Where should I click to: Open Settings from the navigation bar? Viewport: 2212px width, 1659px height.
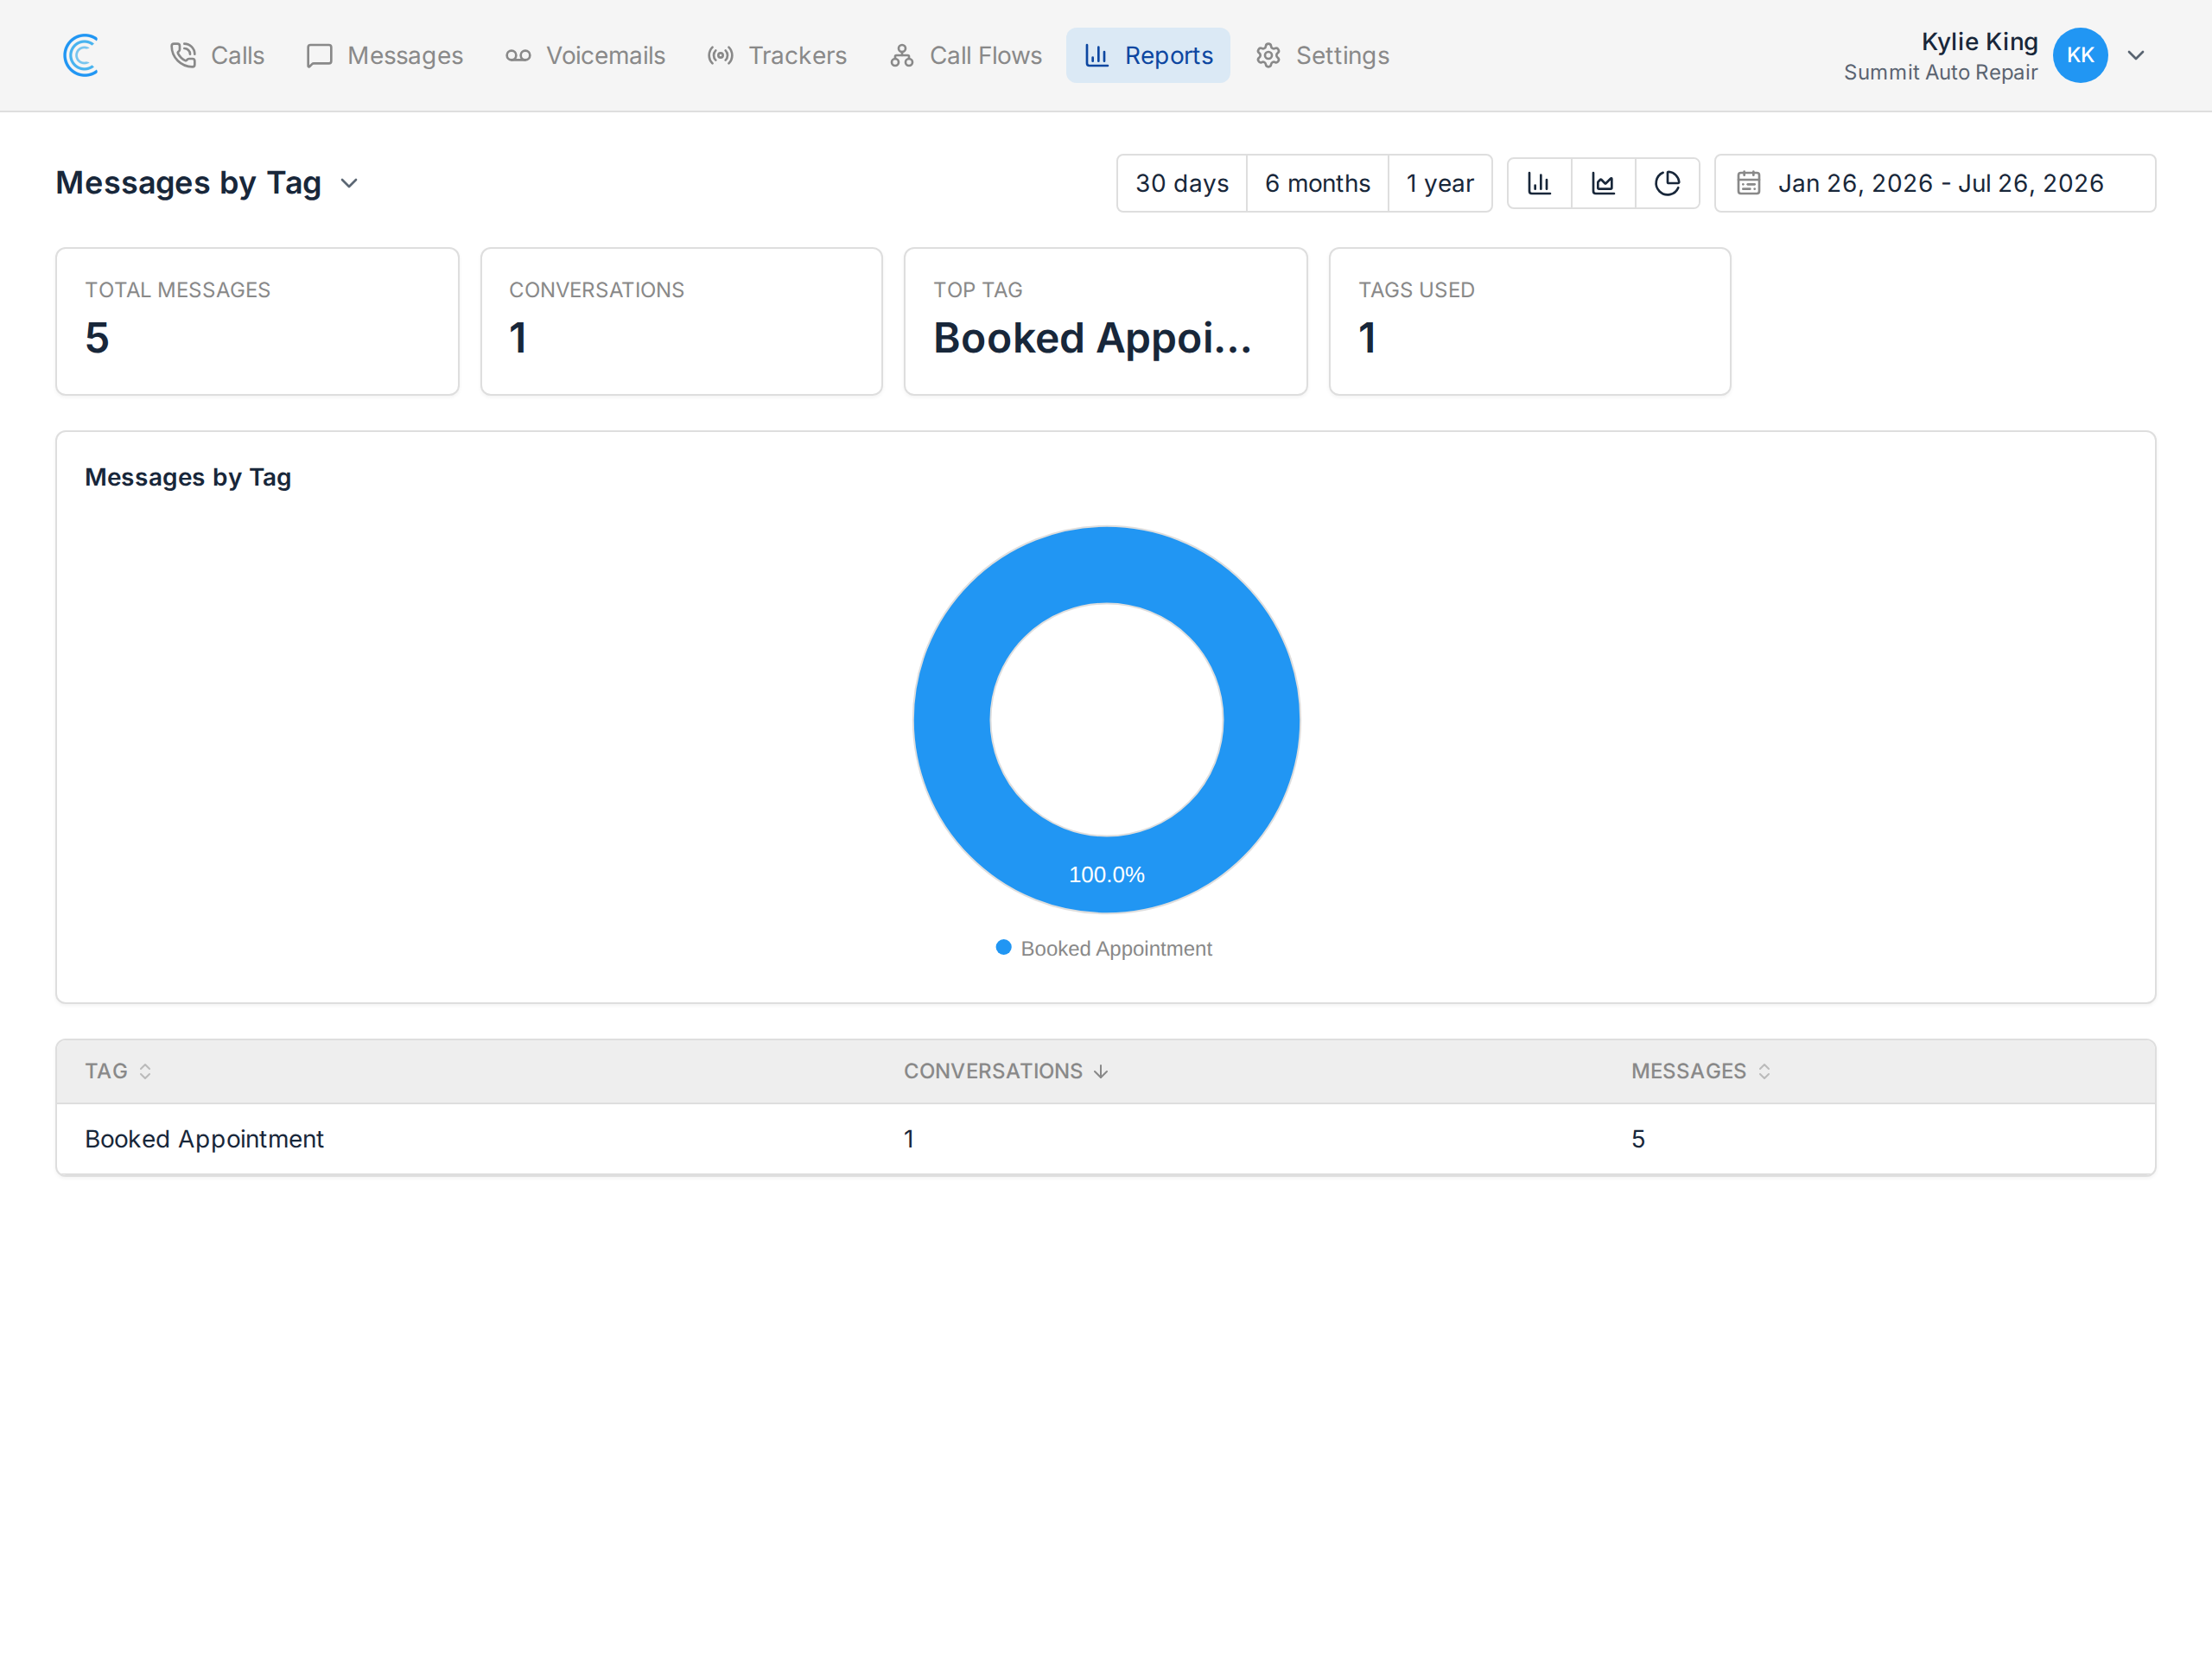[1322, 55]
